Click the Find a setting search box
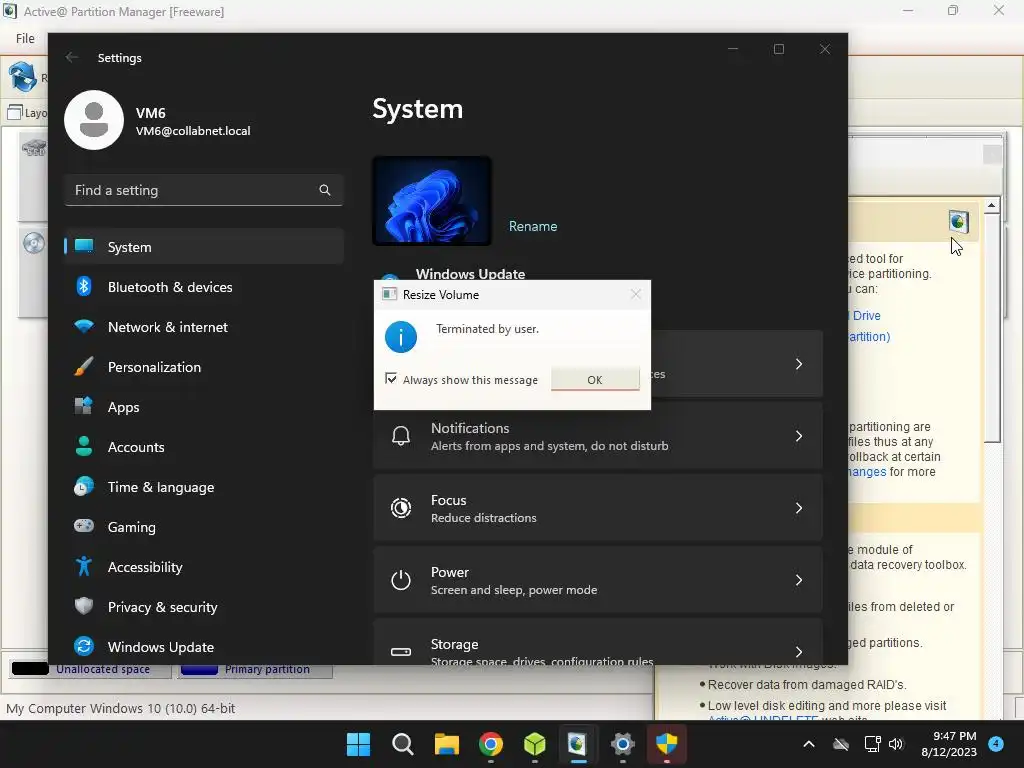This screenshot has height=768, width=1024. (204, 190)
